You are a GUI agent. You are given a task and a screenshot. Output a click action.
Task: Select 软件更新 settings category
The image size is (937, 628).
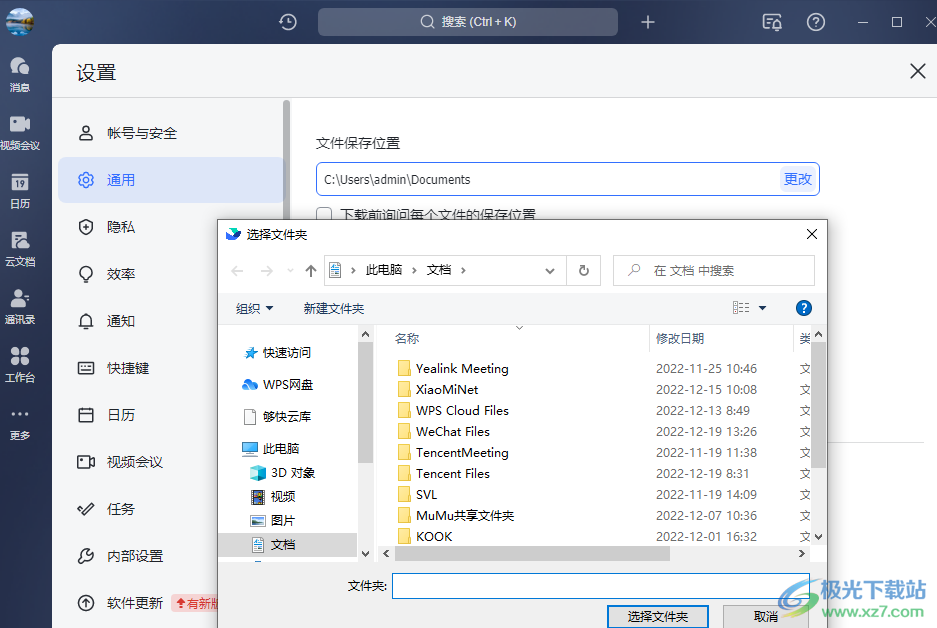point(137,603)
